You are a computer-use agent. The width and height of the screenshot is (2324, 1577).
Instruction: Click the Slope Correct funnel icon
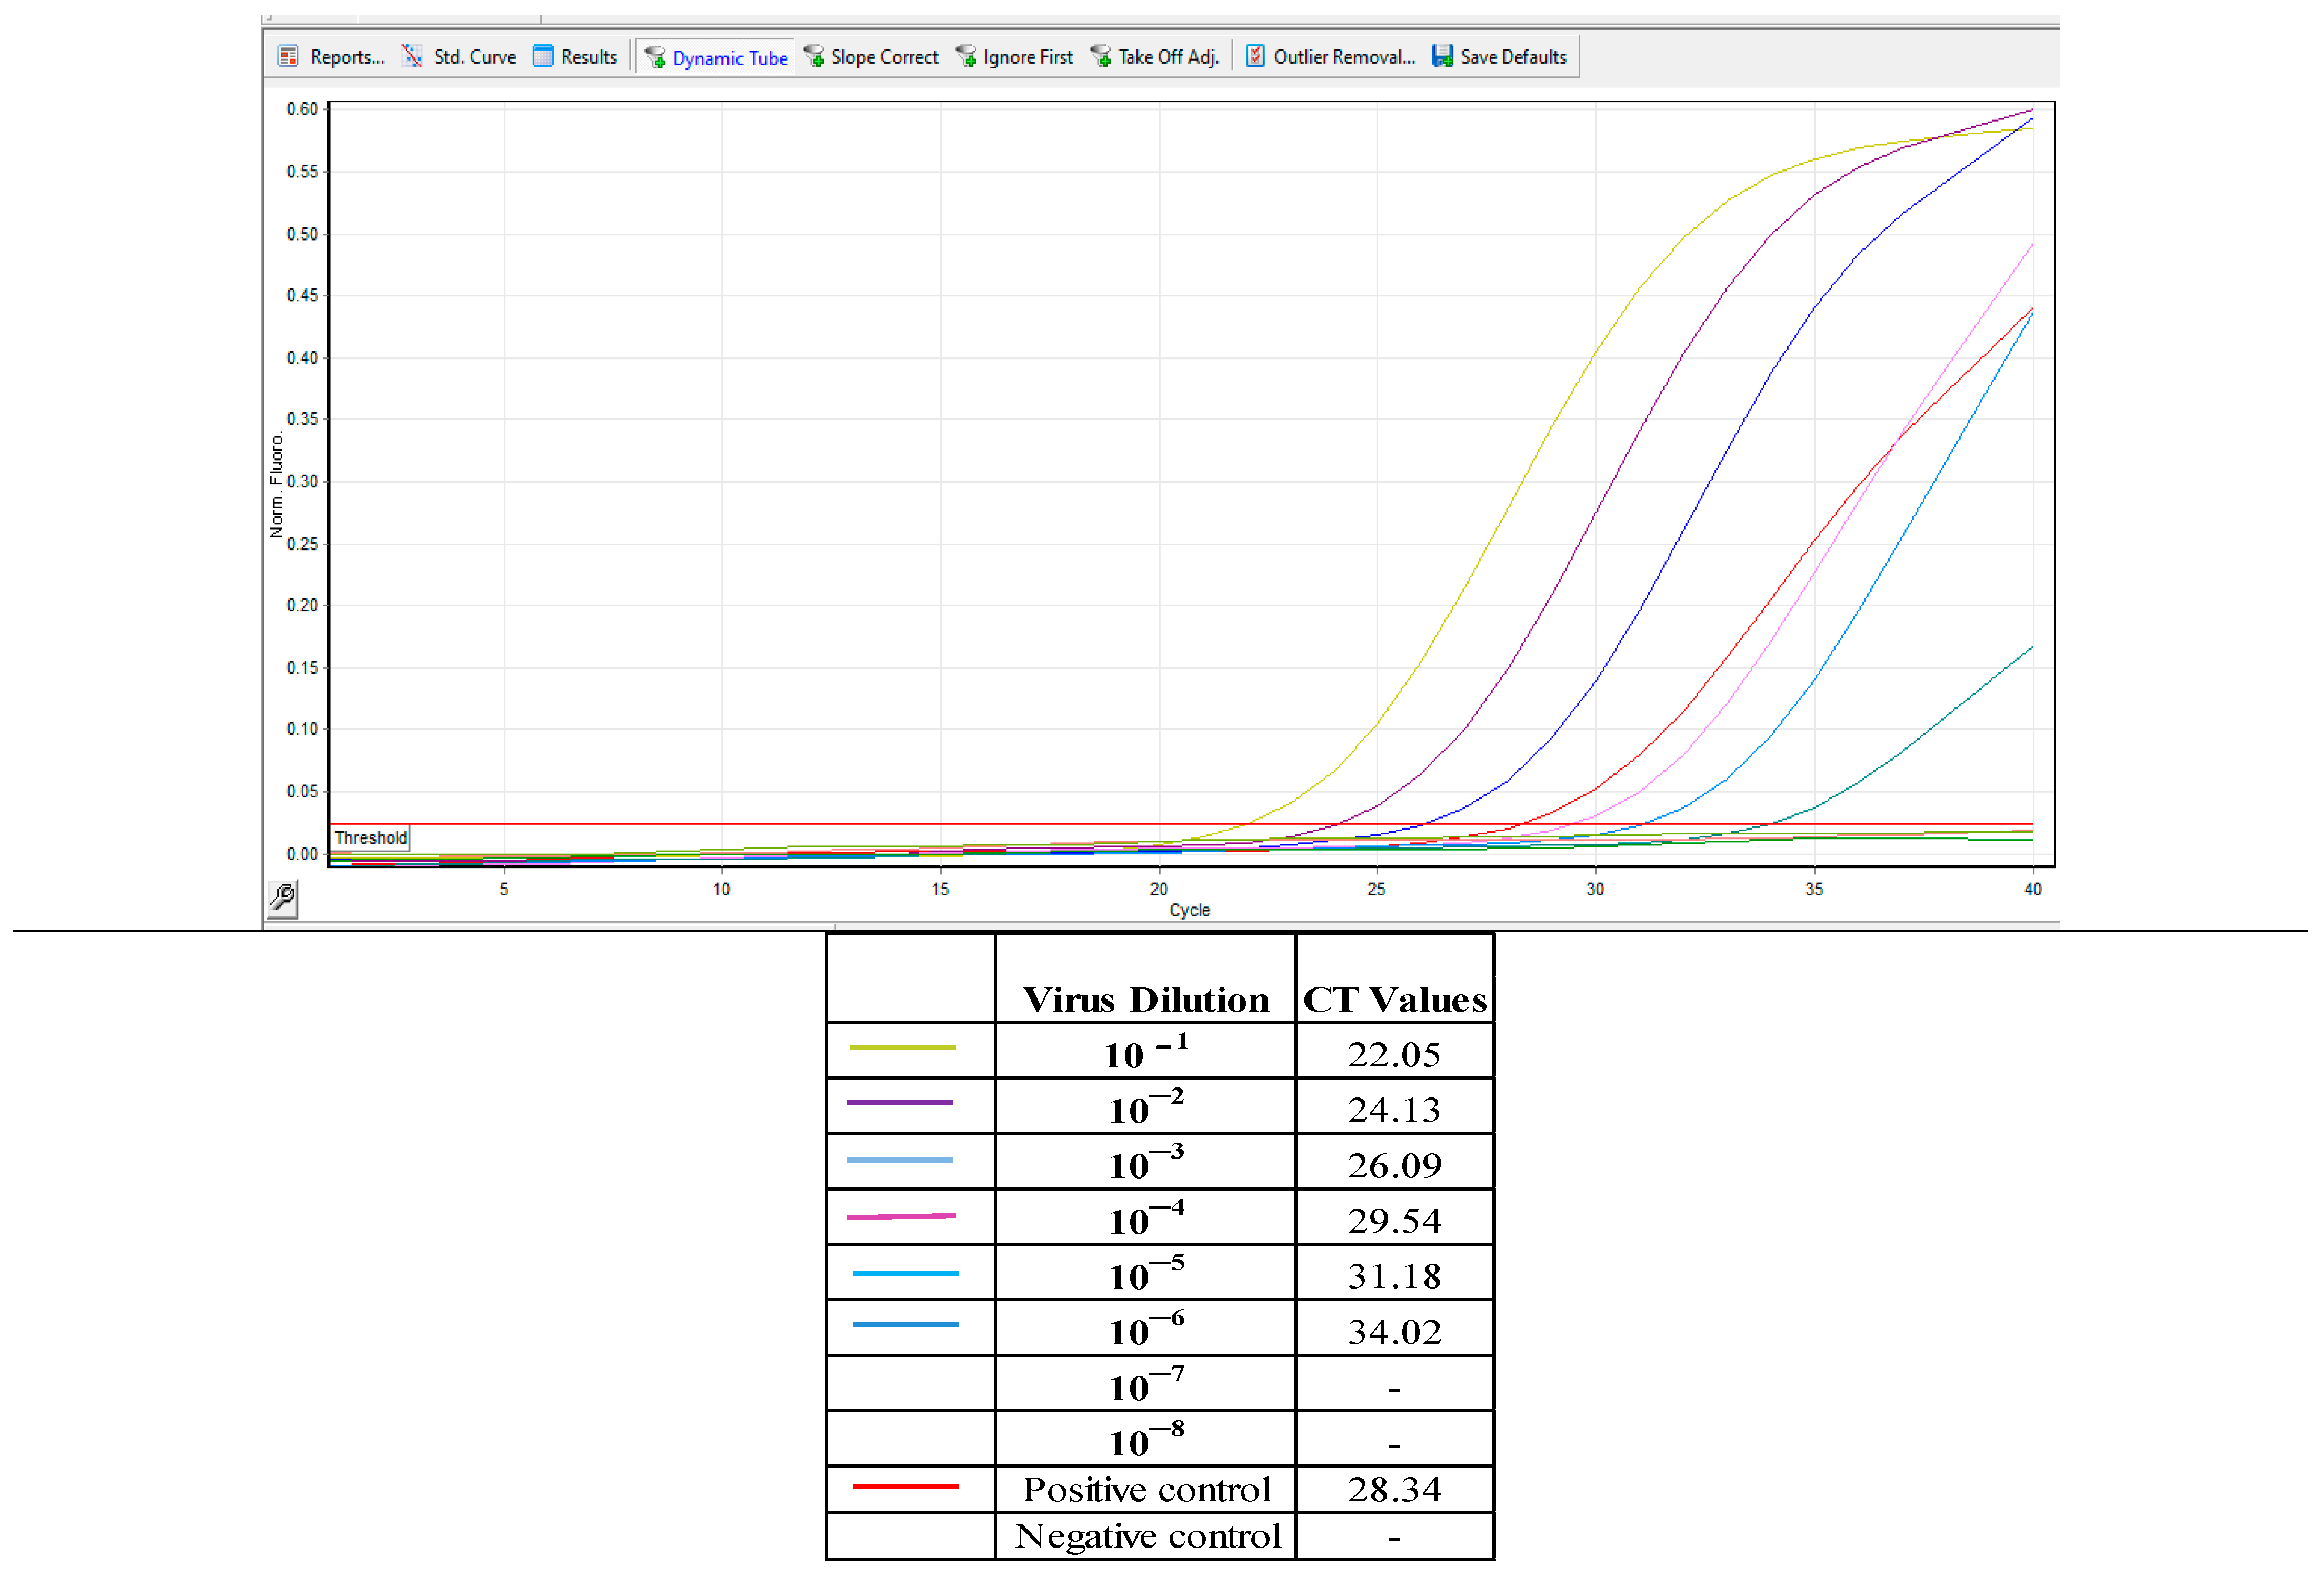click(814, 56)
